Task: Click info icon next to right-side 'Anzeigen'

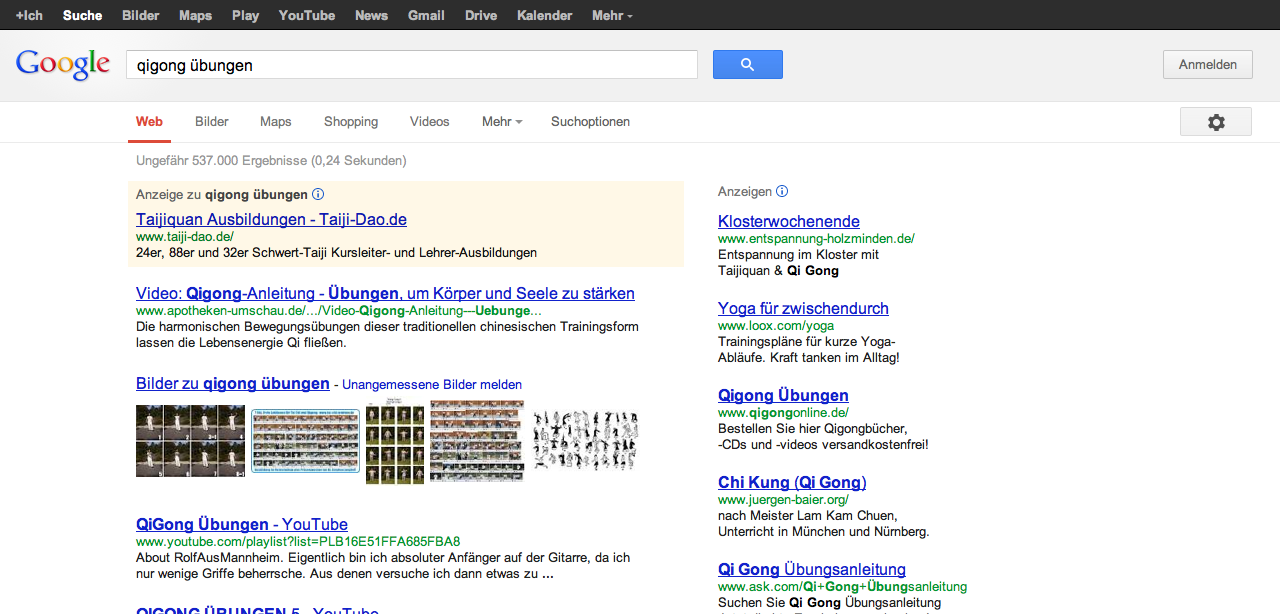Action: 782,191
